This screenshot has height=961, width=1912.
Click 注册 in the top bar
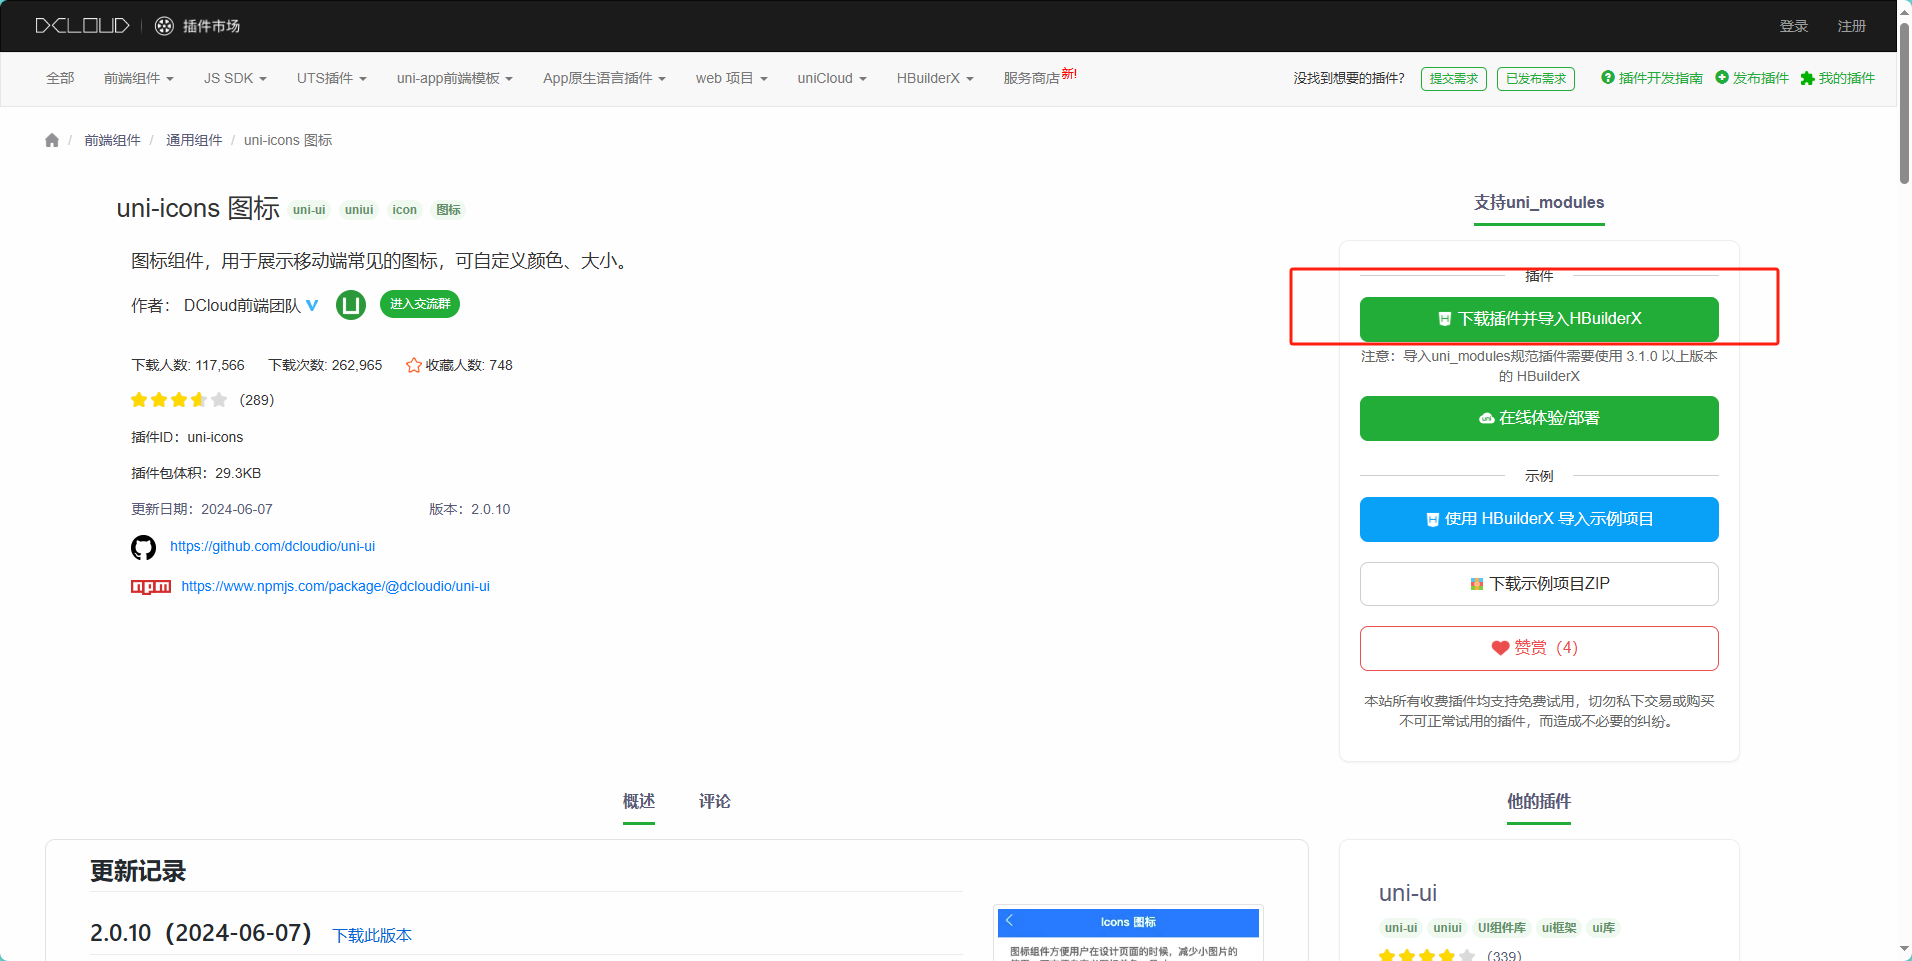[x=1852, y=26]
